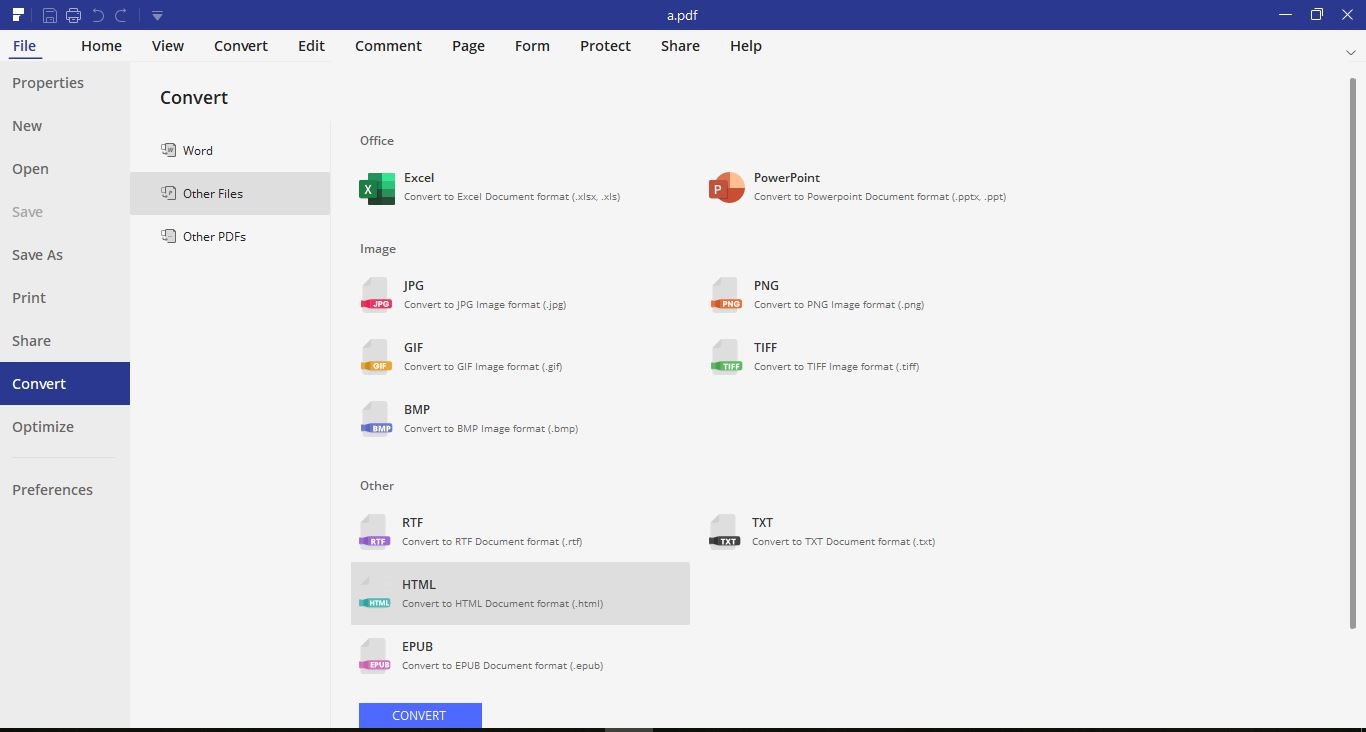Click the Word document icon in Convert list
The height and width of the screenshot is (732, 1366).
click(168, 150)
